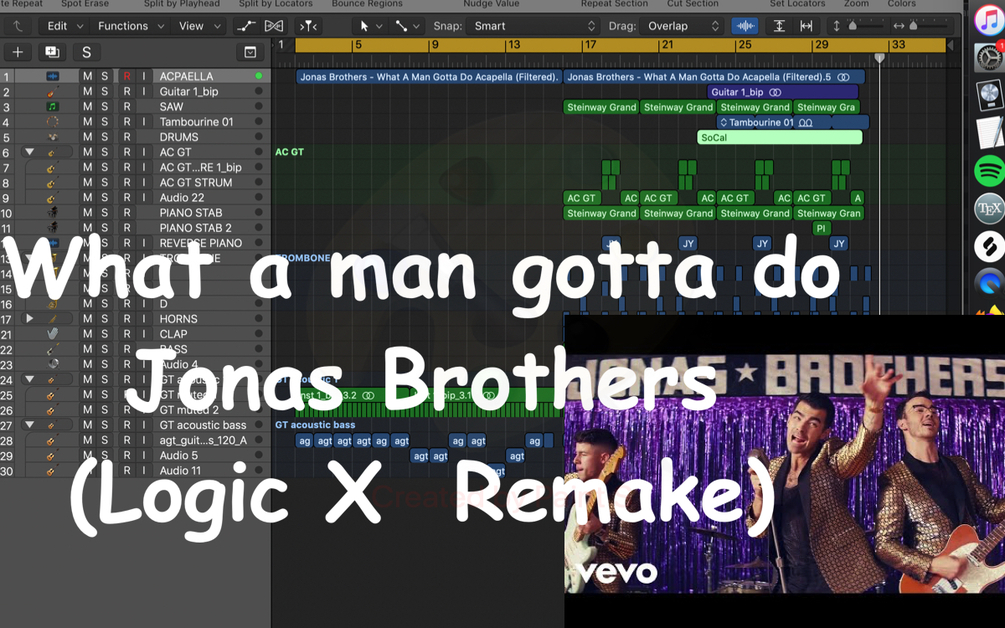This screenshot has height=628, width=1005.
Task: Toggle global Solo with the S button
Action: coord(87,52)
